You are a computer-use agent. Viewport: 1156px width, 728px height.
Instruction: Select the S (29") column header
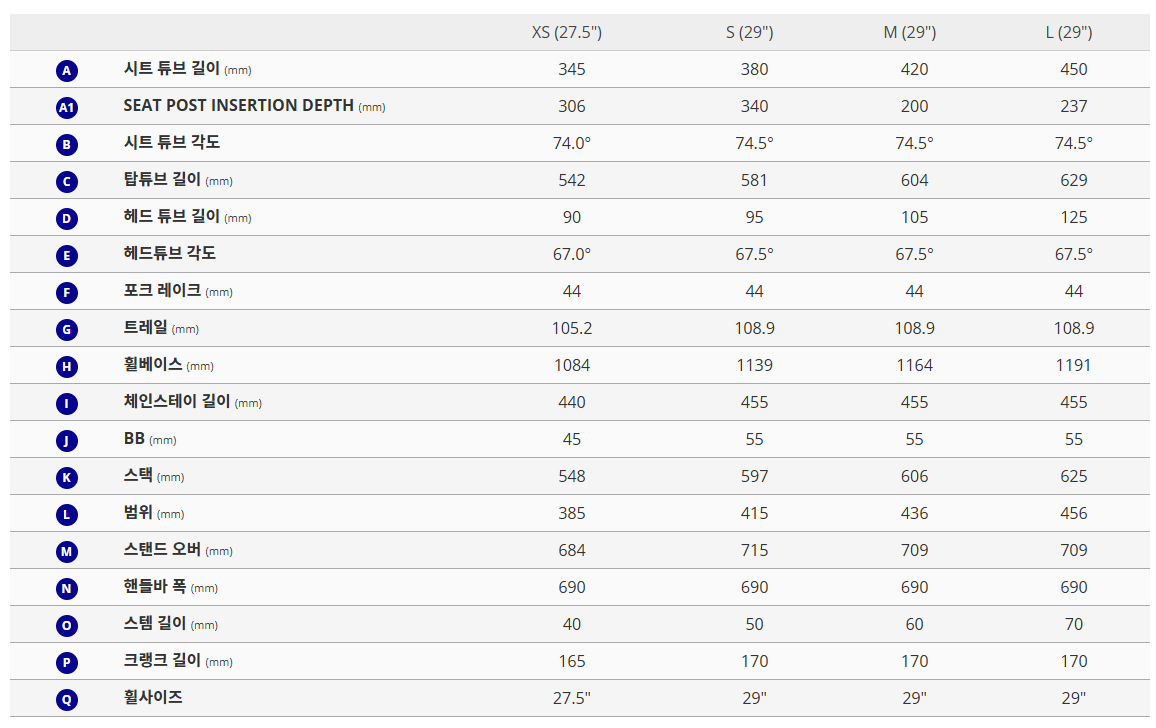click(x=749, y=32)
